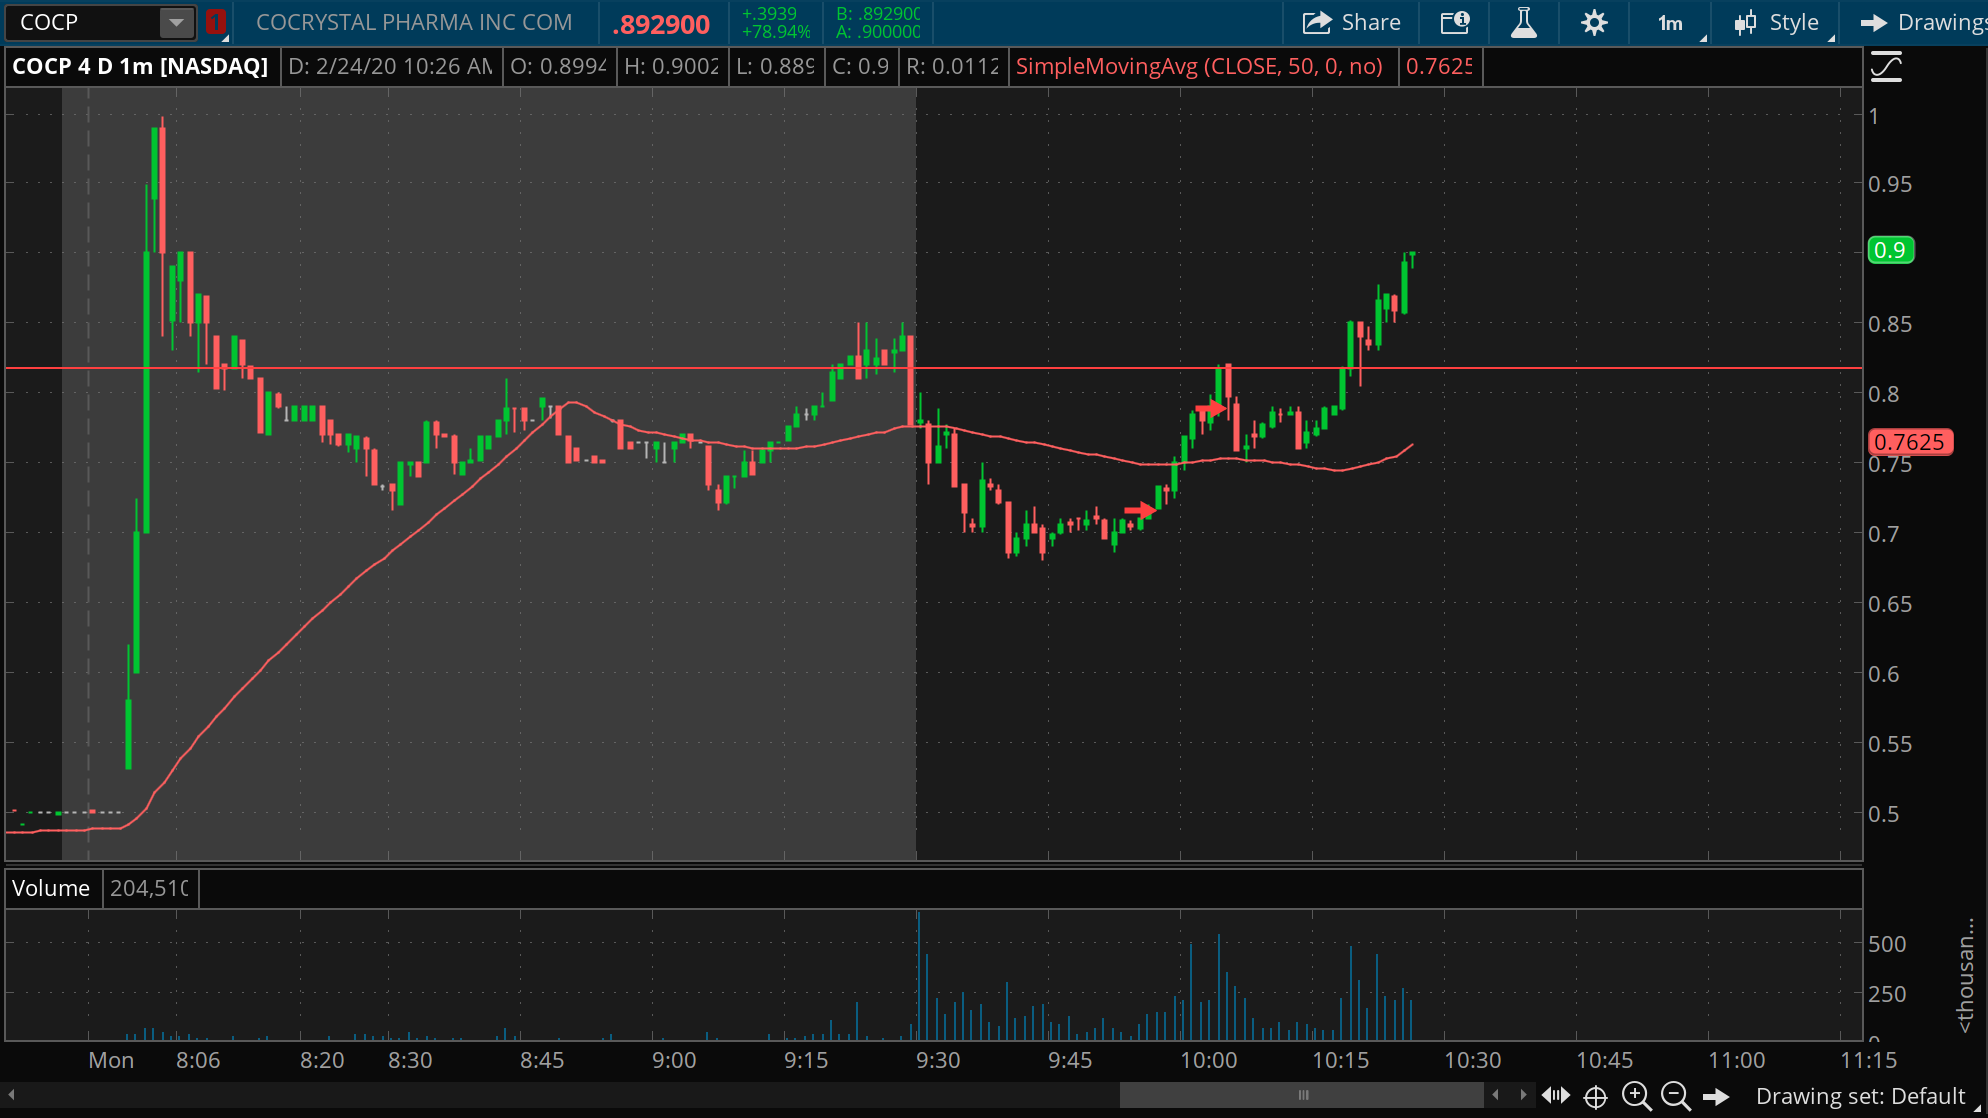Image resolution: width=1988 pixels, height=1118 pixels.
Task: Click the crosshair pan icon
Action: (x=1596, y=1096)
